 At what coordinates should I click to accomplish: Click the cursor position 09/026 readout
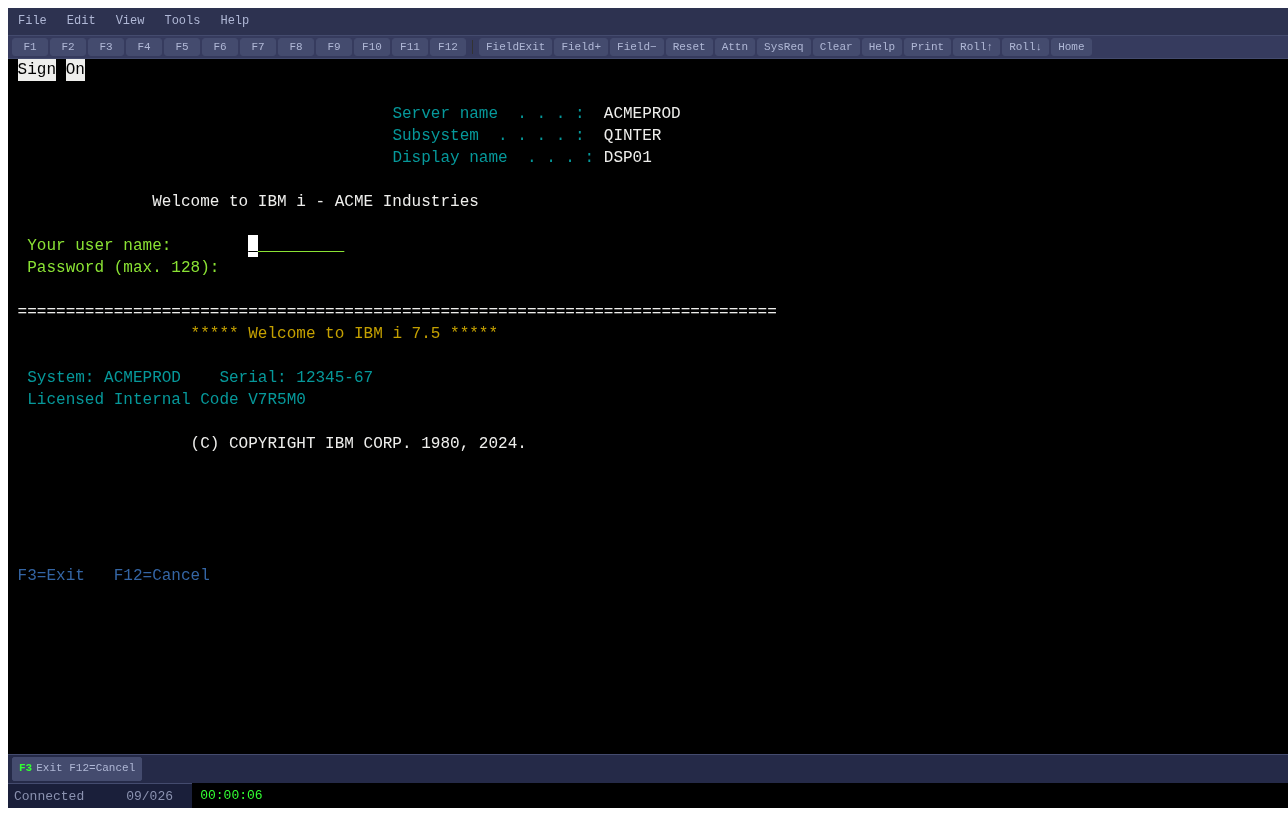pyautogui.click(x=149, y=796)
